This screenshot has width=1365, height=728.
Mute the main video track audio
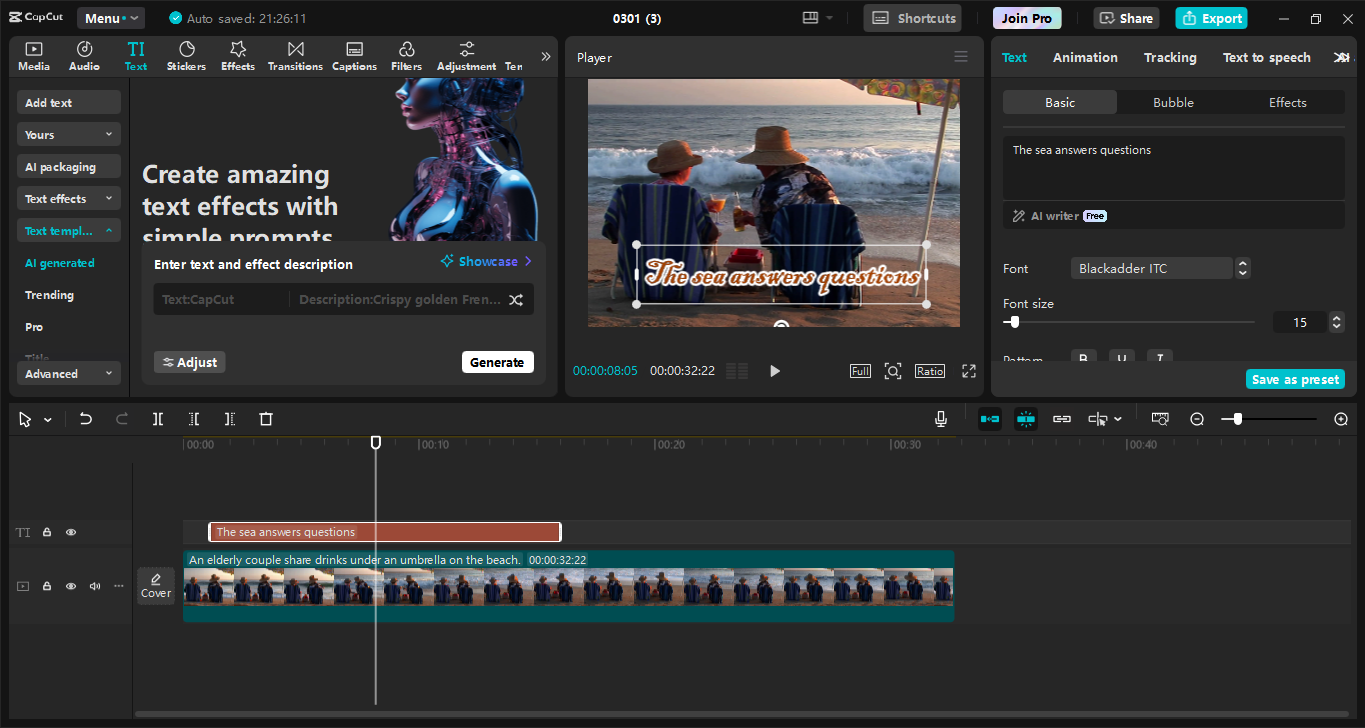pos(95,586)
